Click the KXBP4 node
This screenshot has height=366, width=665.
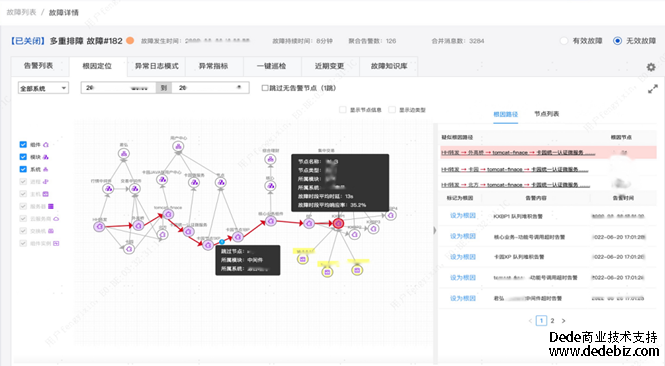(x=391, y=215)
